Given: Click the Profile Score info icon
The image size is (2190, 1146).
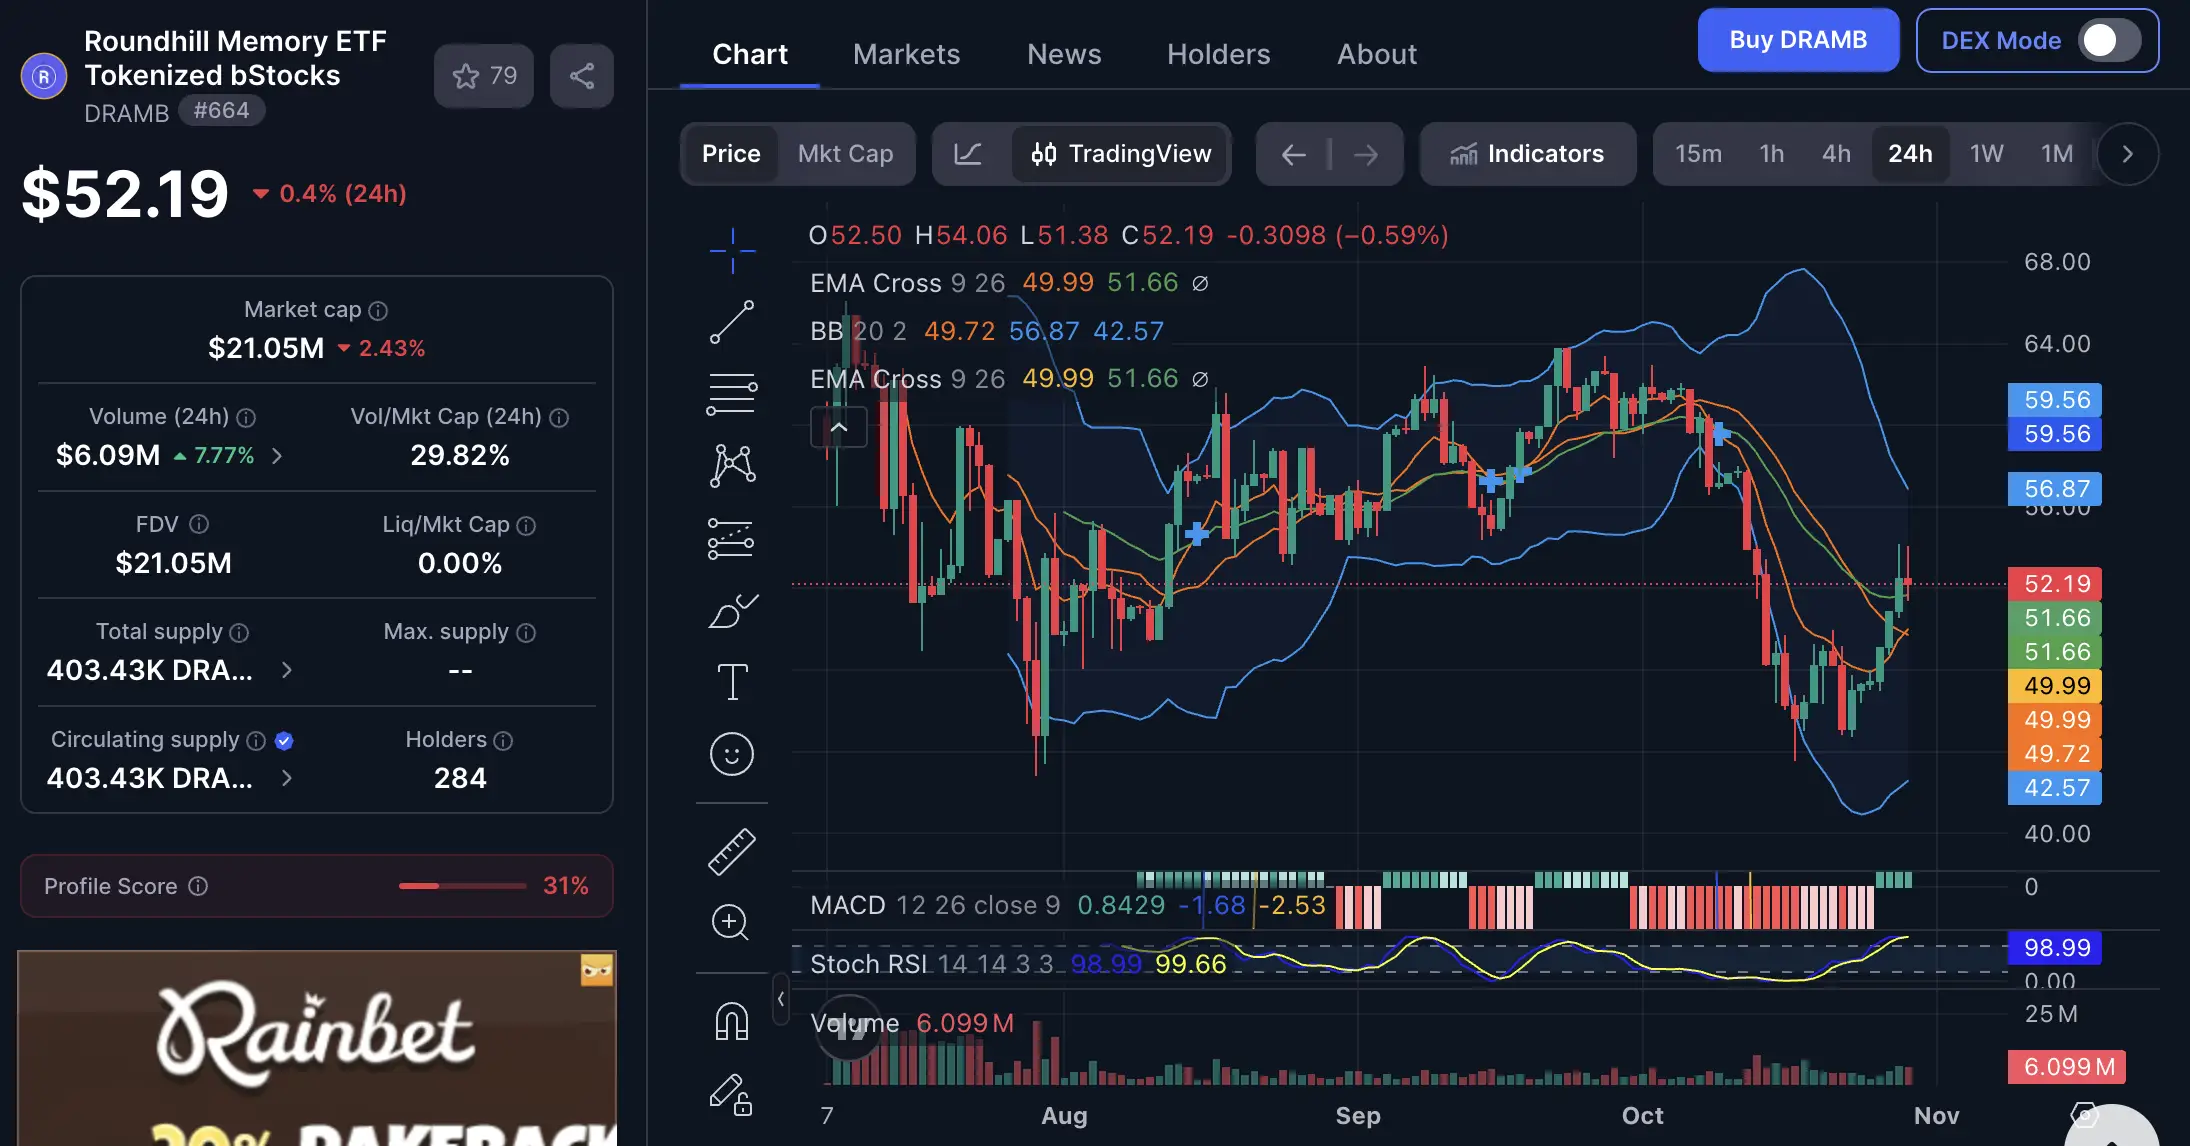Looking at the screenshot, I should pyautogui.click(x=198, y=886).
